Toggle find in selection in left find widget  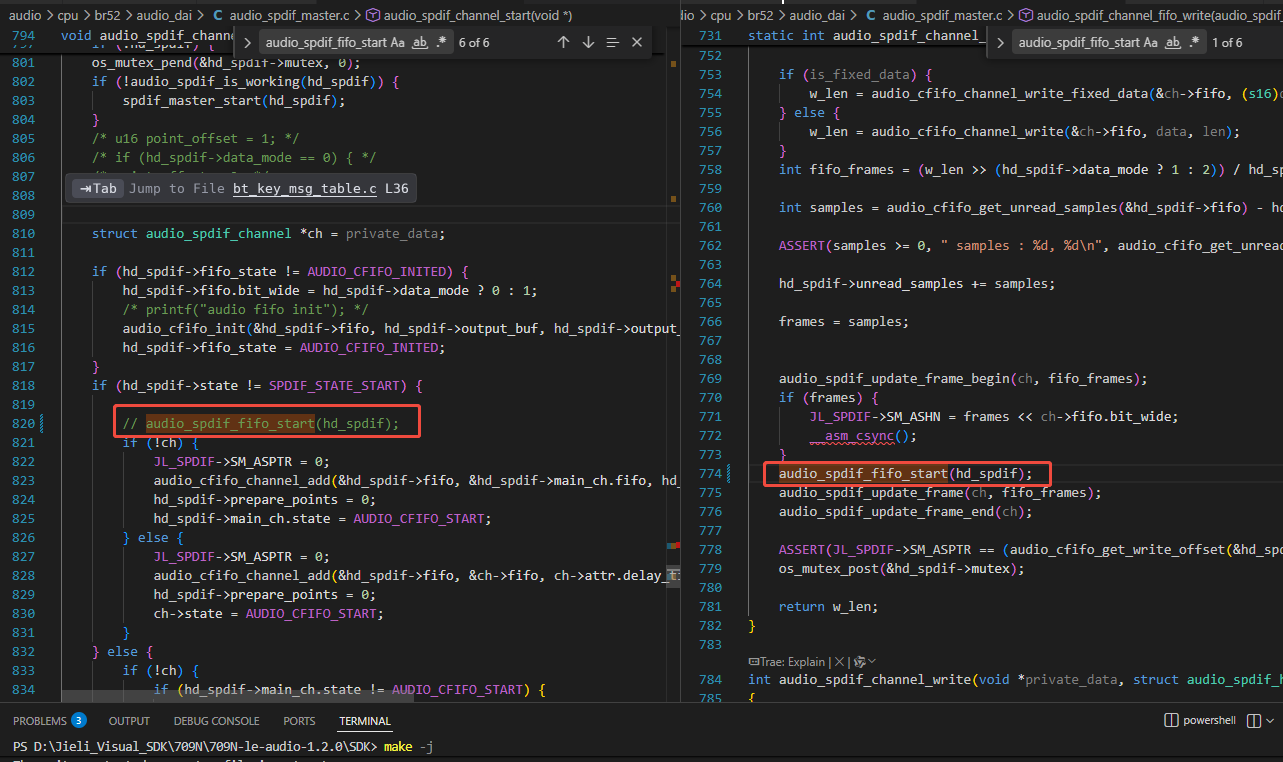click(613, 42)
